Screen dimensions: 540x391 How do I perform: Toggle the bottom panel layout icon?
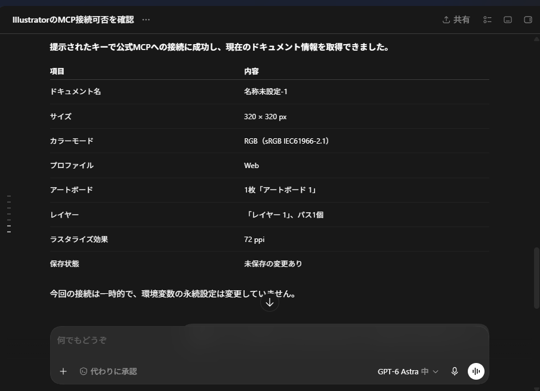(x=508, y=20)
